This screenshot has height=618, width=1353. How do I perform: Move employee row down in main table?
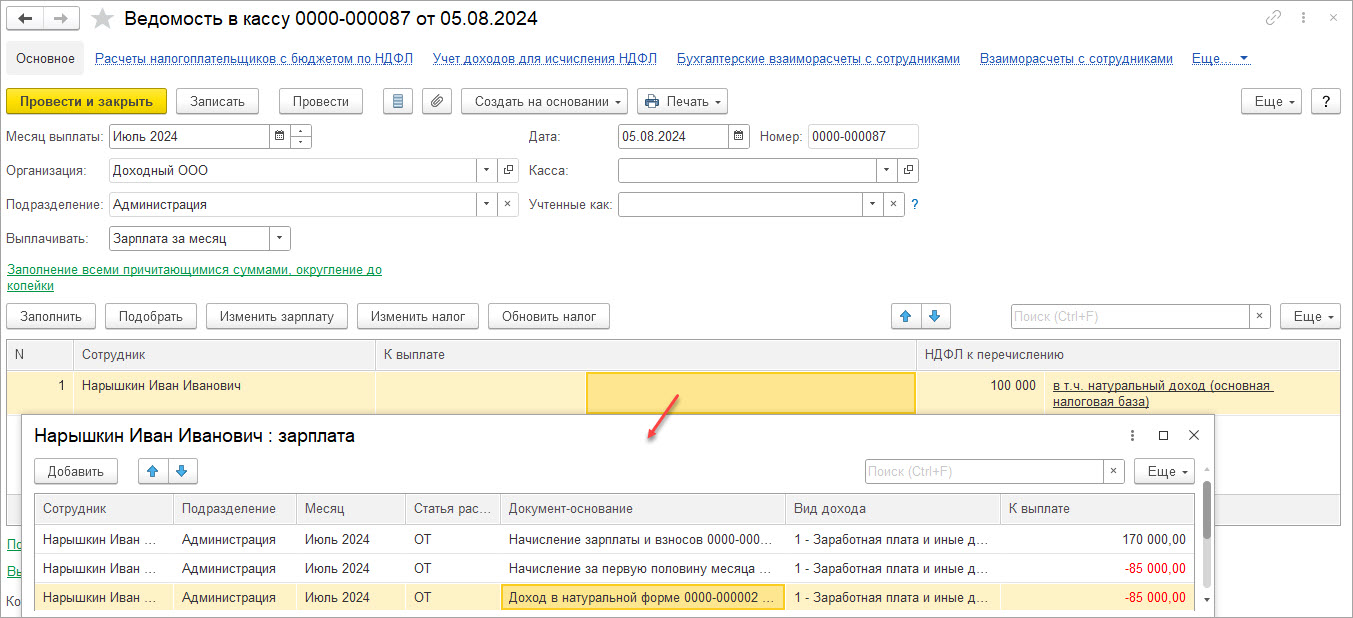click(935, 316)
